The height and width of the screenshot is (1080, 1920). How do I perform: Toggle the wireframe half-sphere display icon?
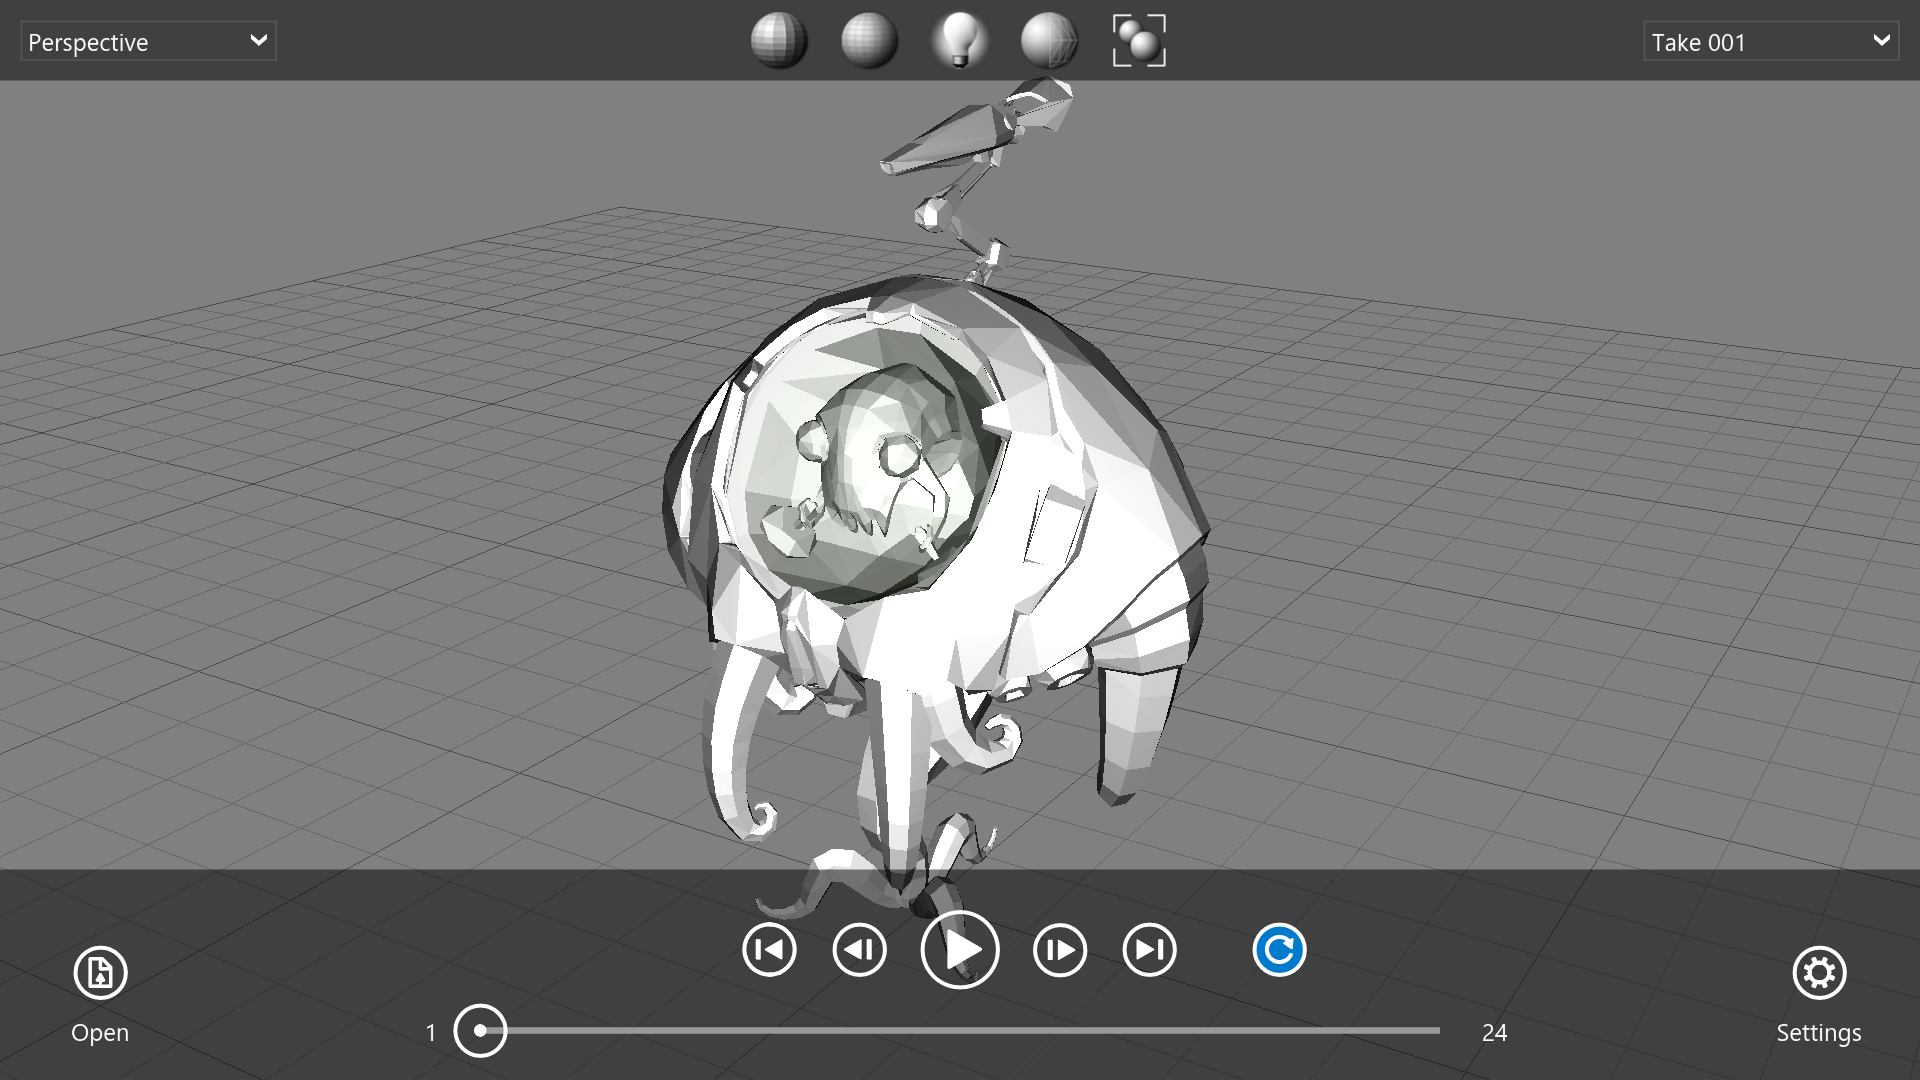coord(1049,41)
